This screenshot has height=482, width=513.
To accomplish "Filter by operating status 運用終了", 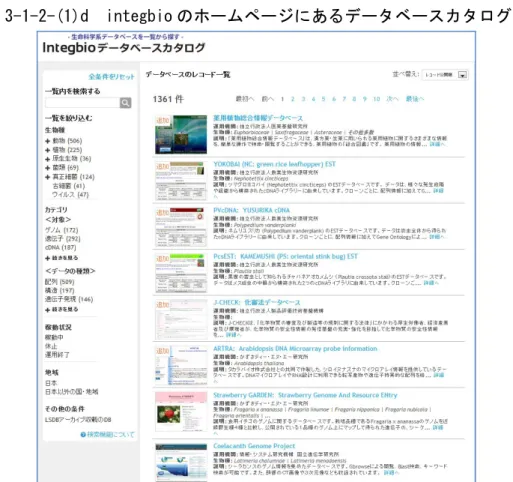I will click(x=57, y=355).
